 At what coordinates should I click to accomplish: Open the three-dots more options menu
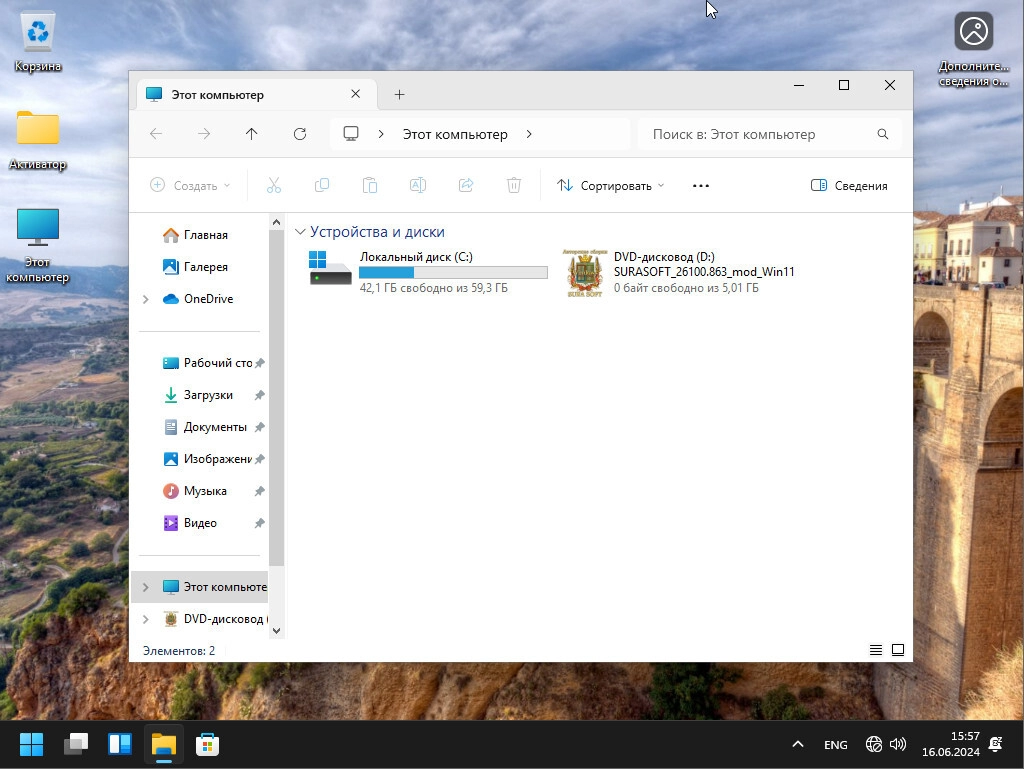[701, 185]
